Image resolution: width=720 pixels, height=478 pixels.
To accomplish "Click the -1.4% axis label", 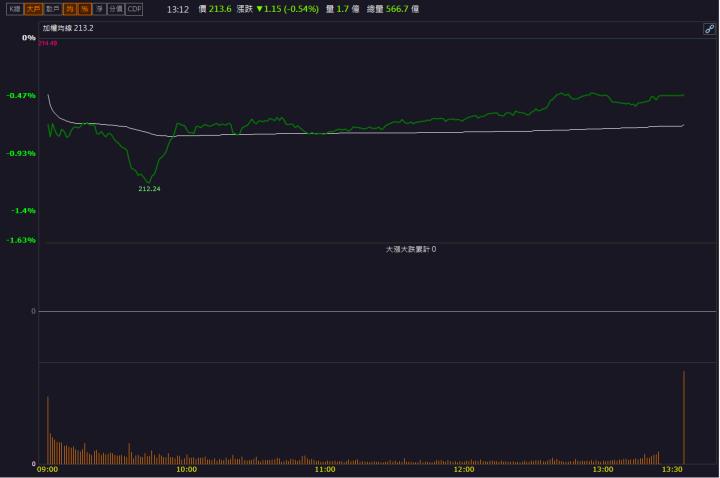I will (x=23, y=211).
